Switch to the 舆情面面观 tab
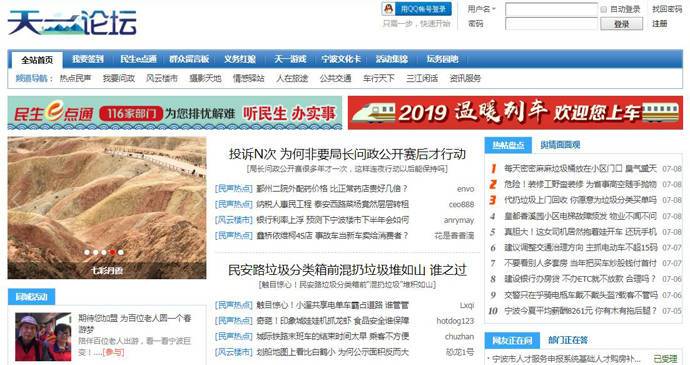Image resolution: width=690 pixels, height=365 pixels. [560, 145]
